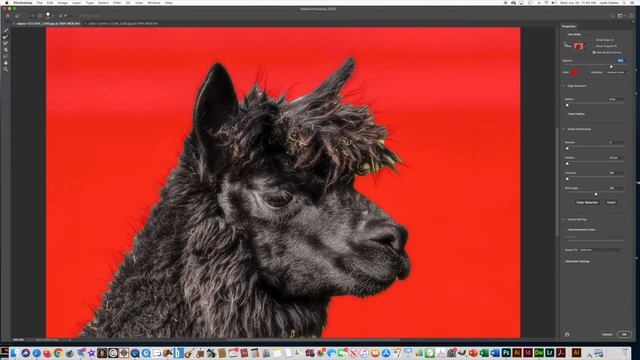Open the Edit menu

pyautogui.click(x=50, y=2)
